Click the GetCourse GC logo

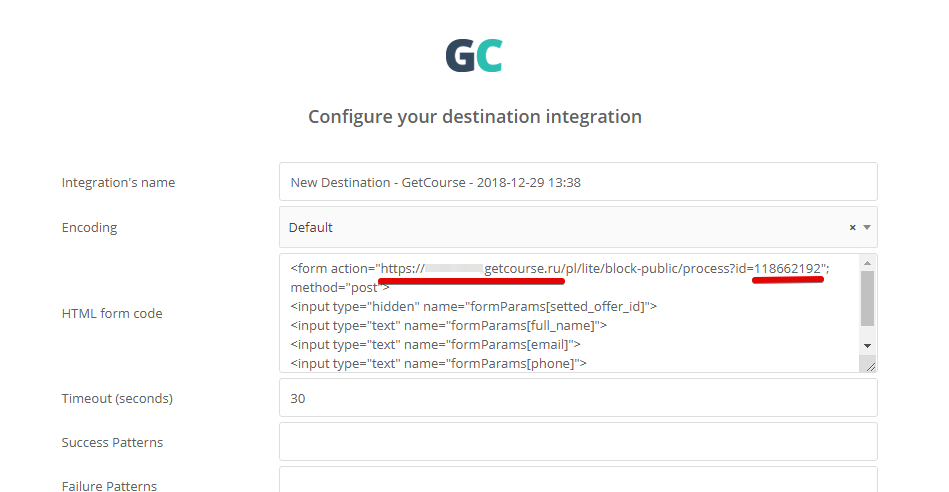tap(474, 55)
